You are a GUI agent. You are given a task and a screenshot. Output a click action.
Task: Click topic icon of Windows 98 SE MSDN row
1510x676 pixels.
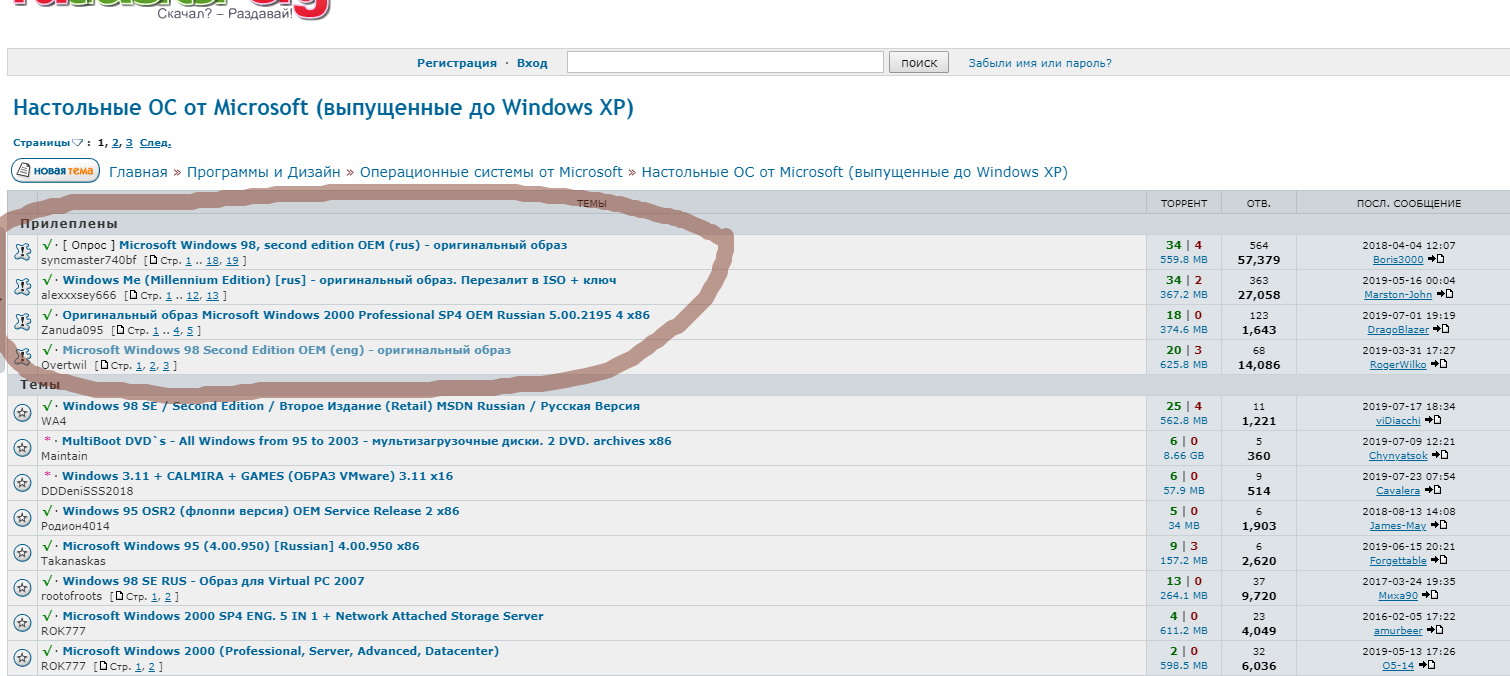[x=22, y=413]
